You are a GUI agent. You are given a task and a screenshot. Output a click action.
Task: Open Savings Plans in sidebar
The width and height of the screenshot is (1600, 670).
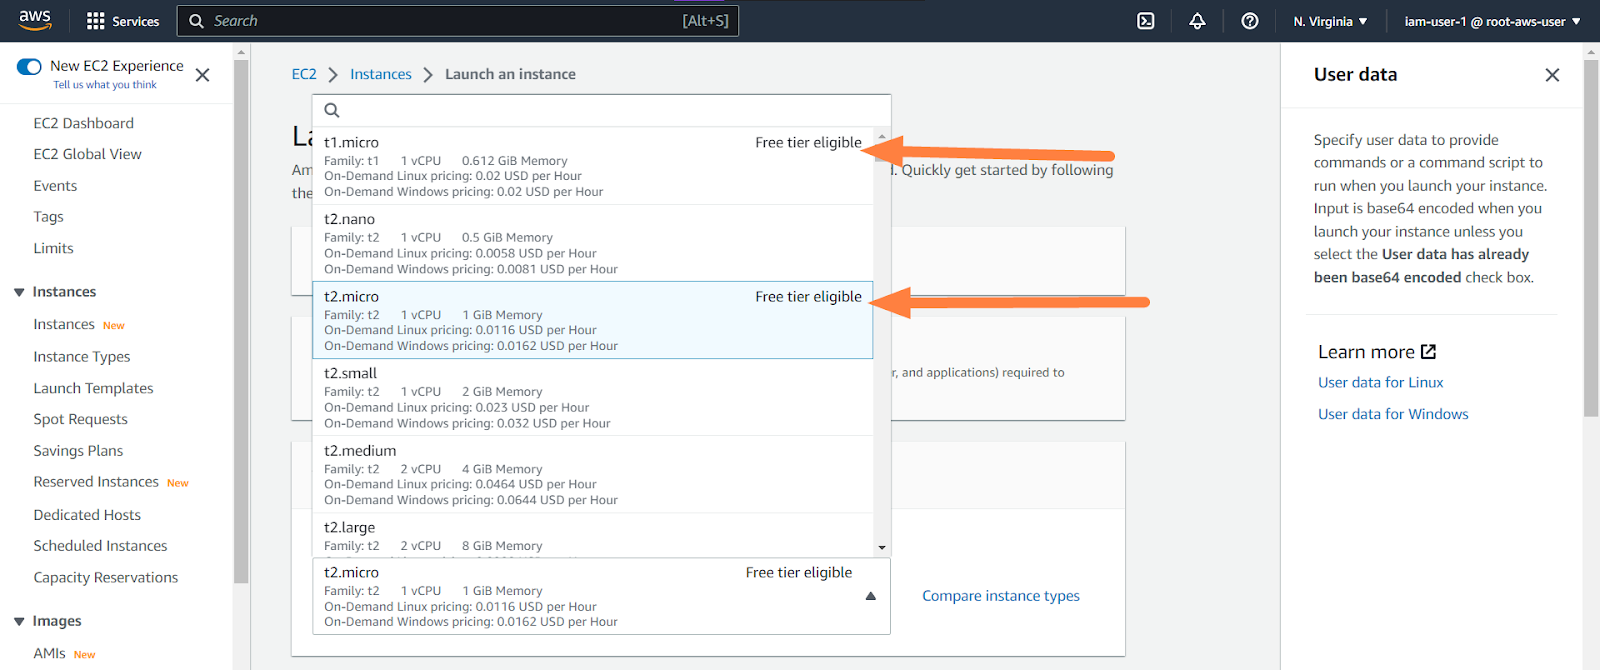78,451
